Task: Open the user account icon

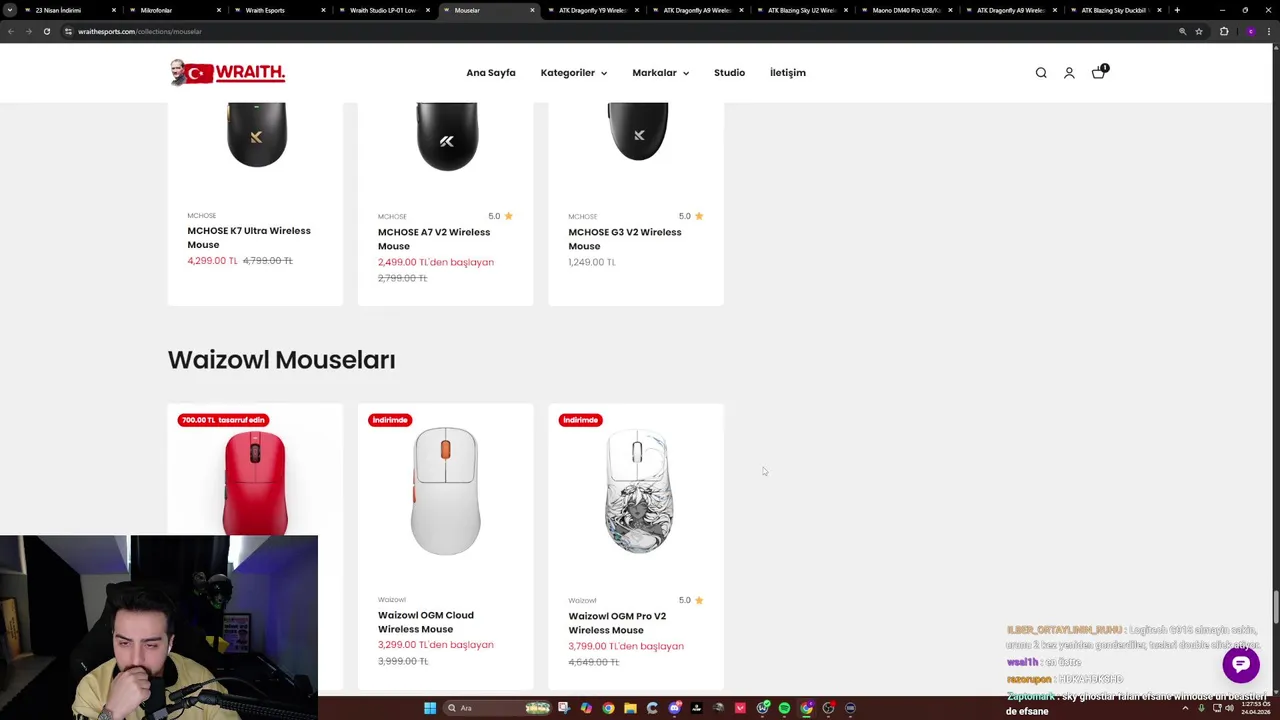Action: [x=1069, y=73]
